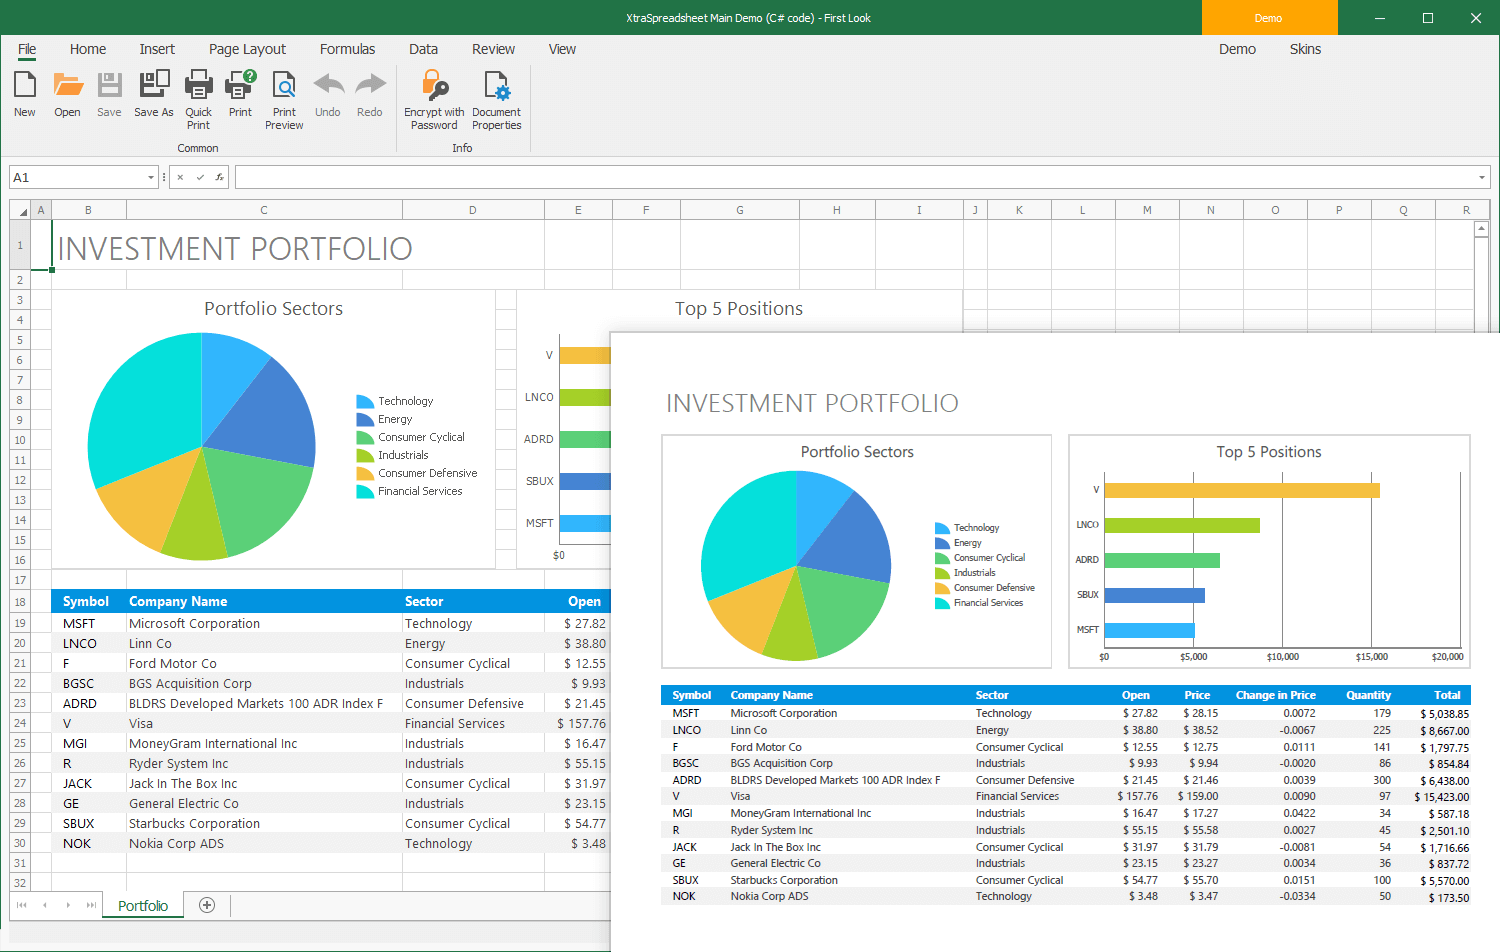The width and height of the screenshot is (1500, 952).
Task: Open the File menu
Action: 26,48
